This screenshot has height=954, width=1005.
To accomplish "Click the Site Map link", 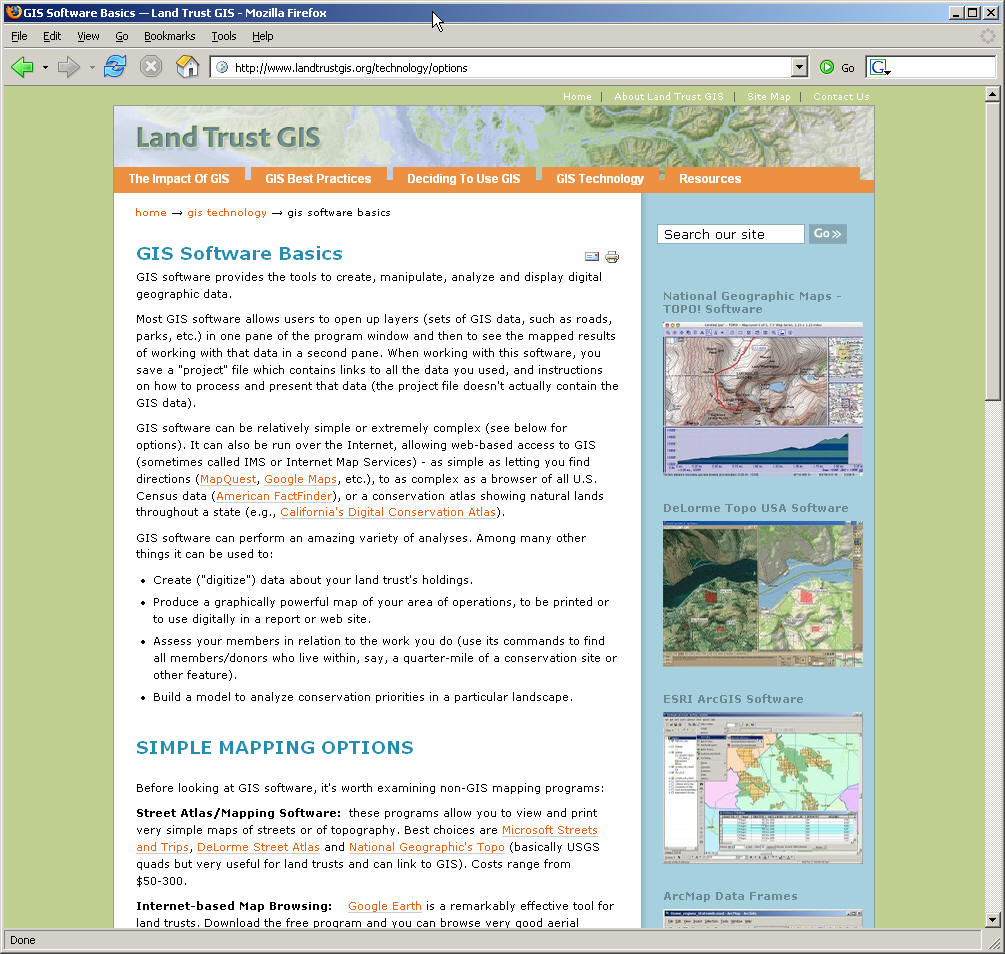I will (768, 97).
